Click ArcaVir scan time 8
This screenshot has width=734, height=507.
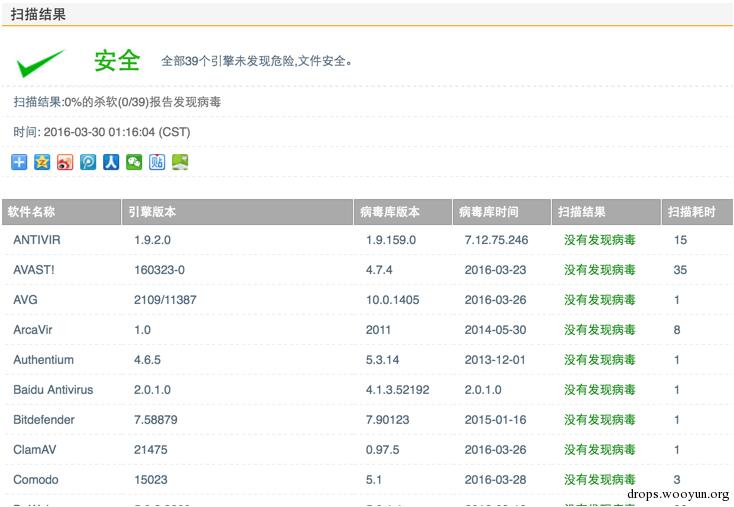tap(677, 330)
